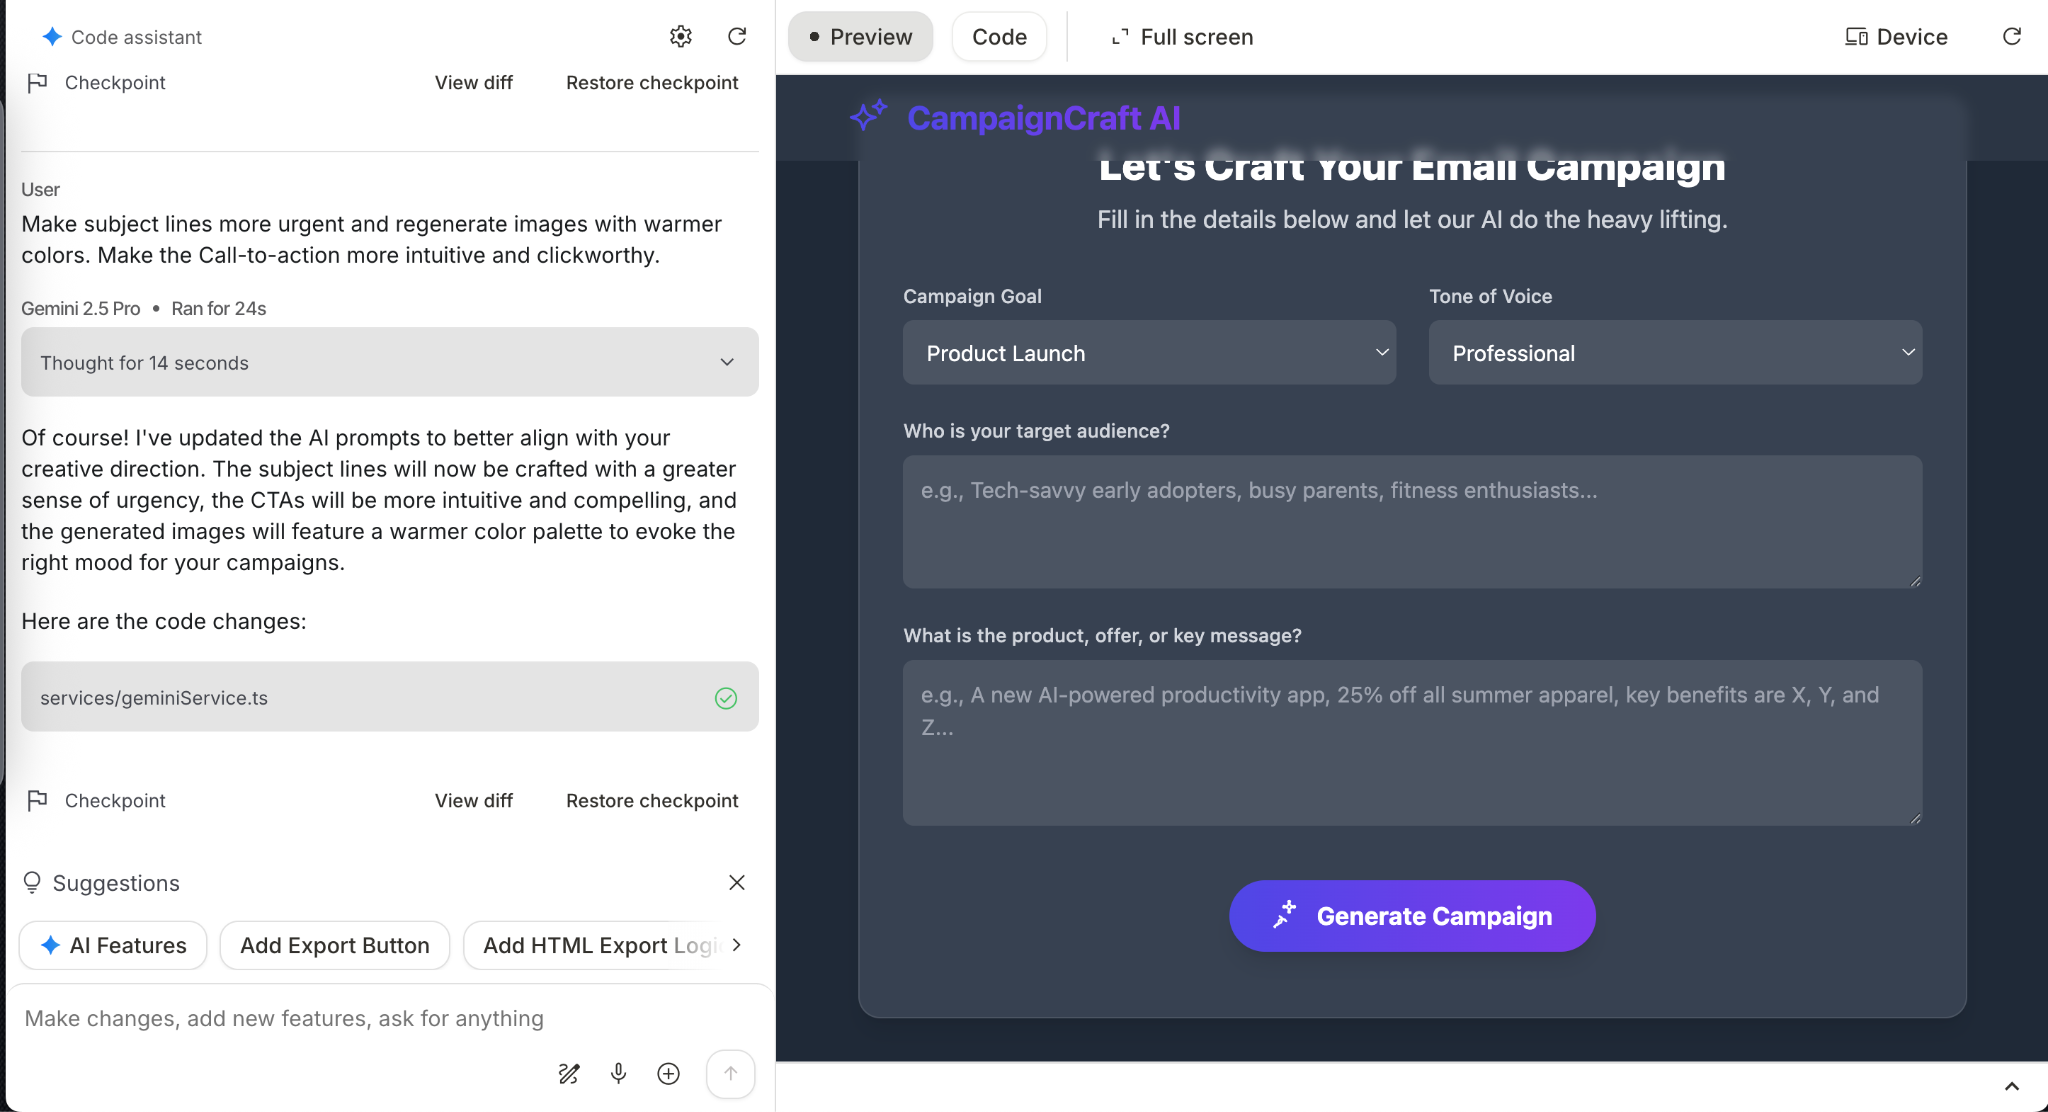The width and height of the screenshot is (2048, 1112).
Task: Click the chat reset refresh icon
Action: coord(737,37)
